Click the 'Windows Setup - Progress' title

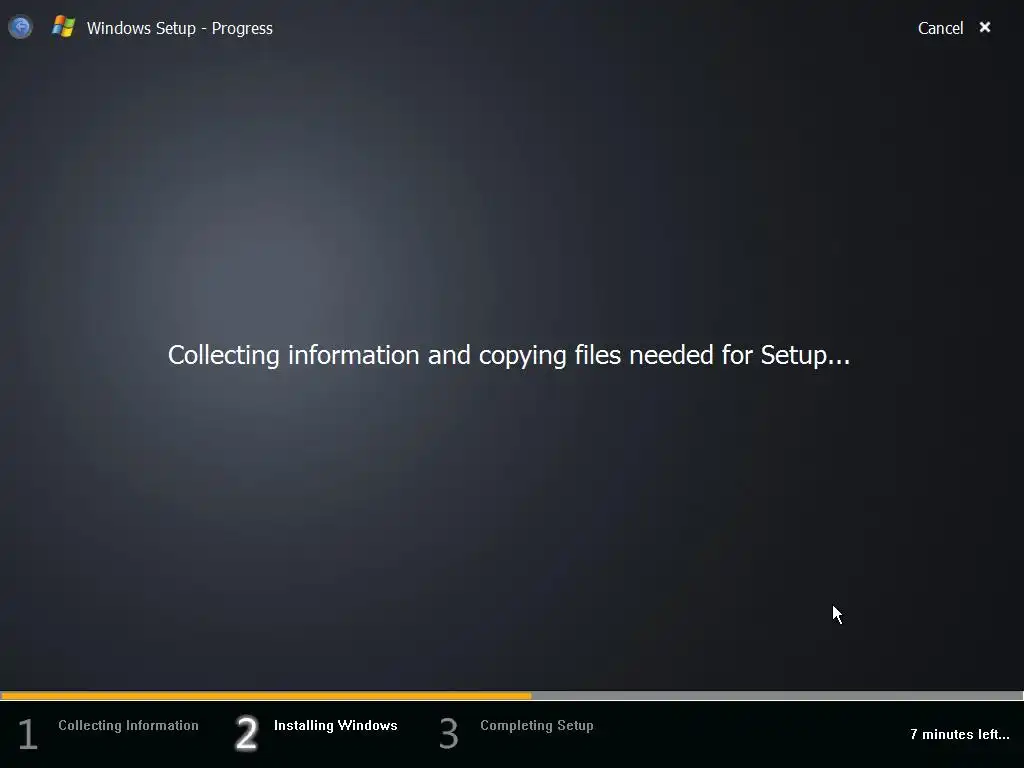tap(180, 28)
